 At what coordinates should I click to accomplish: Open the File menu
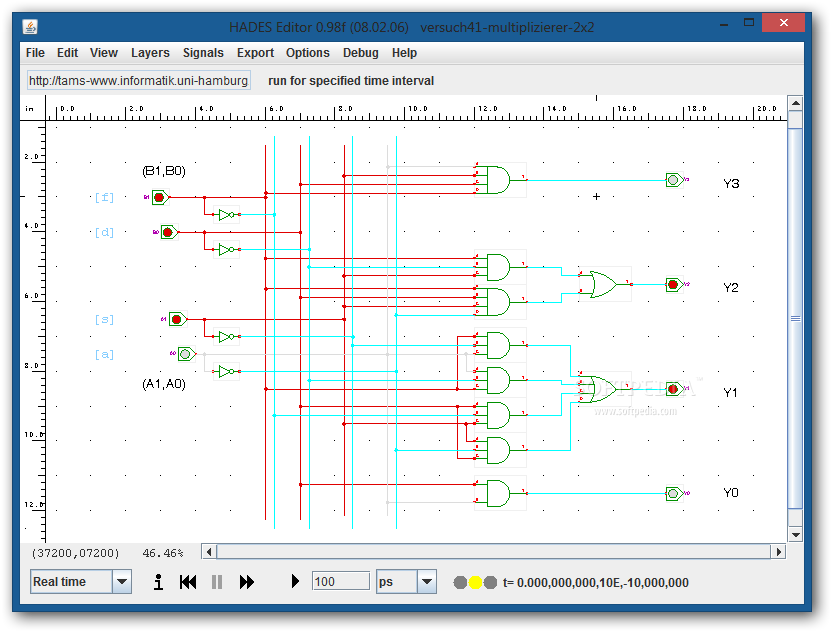coord(35,53)
